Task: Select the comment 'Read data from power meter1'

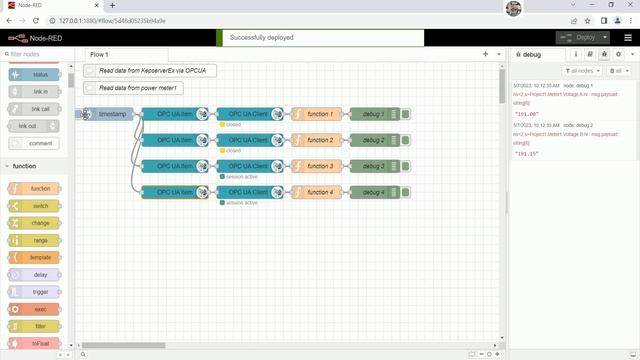Action: [x=133, y=88]
